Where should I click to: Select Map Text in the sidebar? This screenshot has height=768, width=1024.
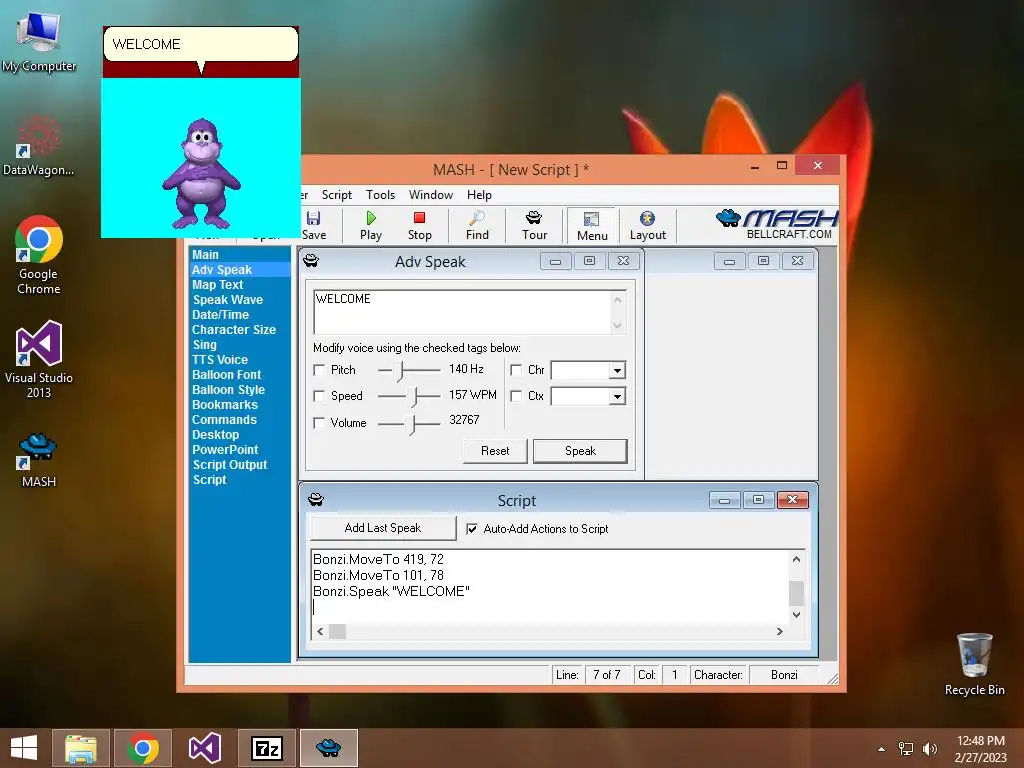point(217,285)
